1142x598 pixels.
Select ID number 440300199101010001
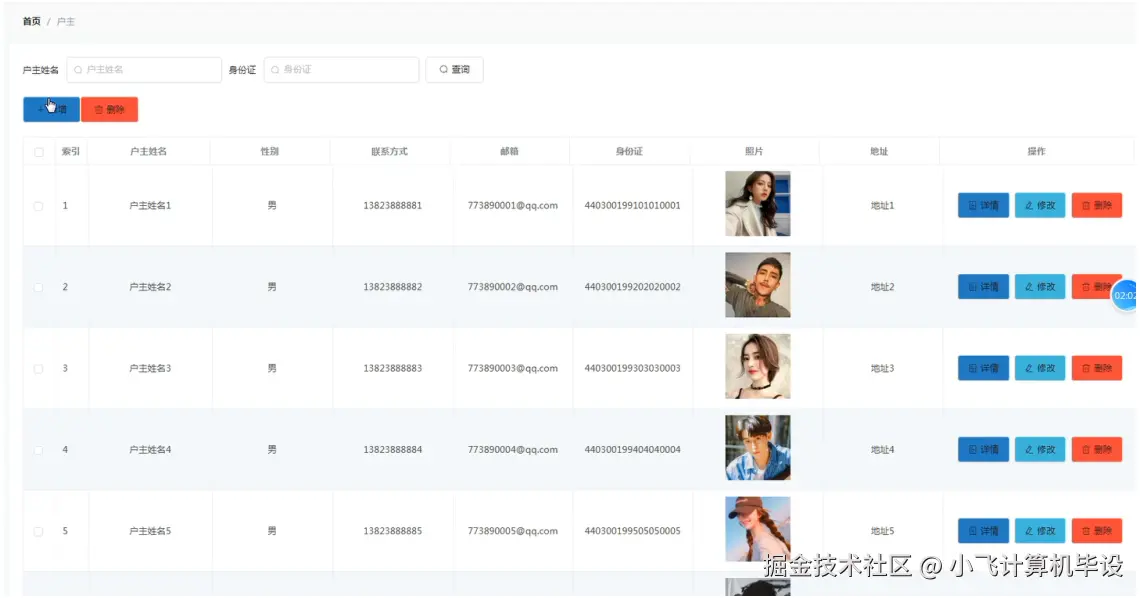[x=632, y=205]
